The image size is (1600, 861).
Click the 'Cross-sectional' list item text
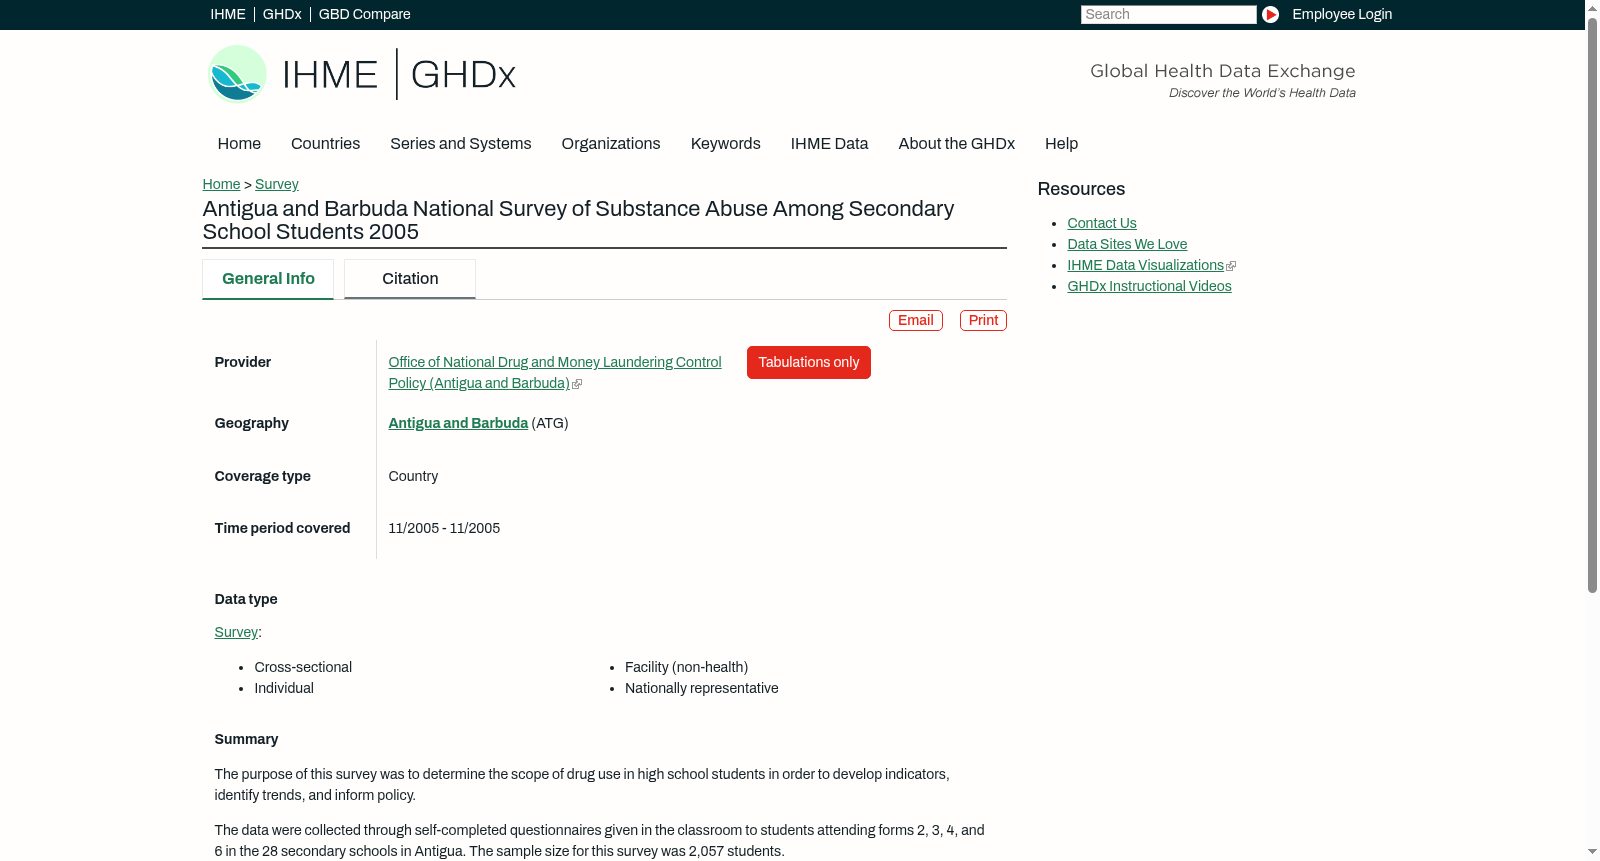(303, 667)
